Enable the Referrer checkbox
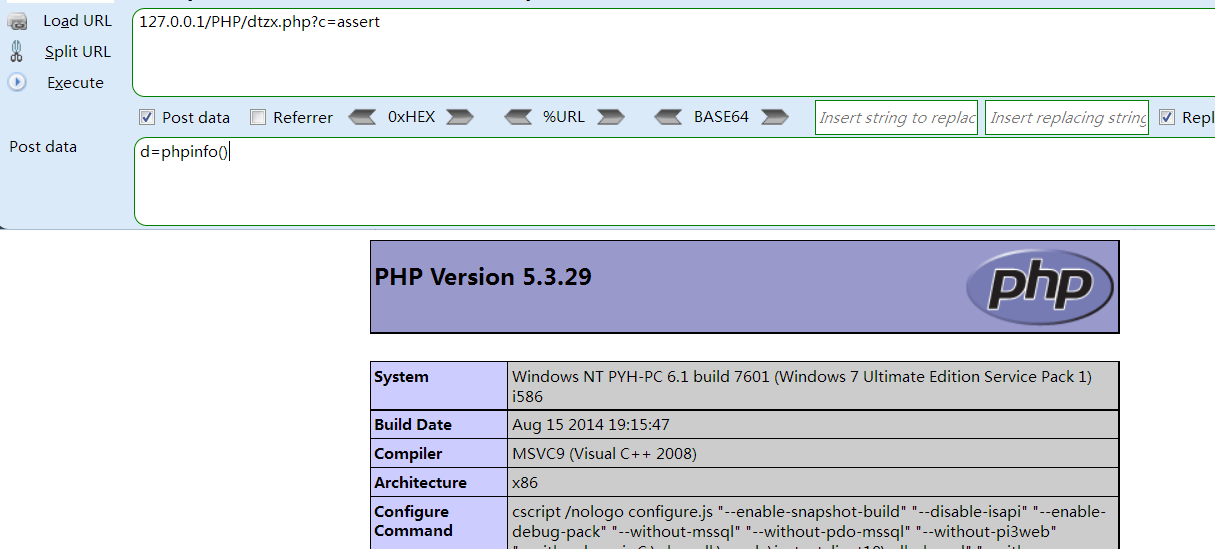Image resolution: width=1215 pixels, height=549 pixels. 258,117
